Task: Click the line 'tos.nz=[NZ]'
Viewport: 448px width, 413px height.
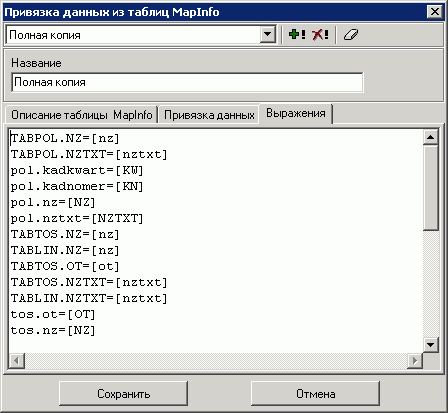Action: (x=53, y=330)
